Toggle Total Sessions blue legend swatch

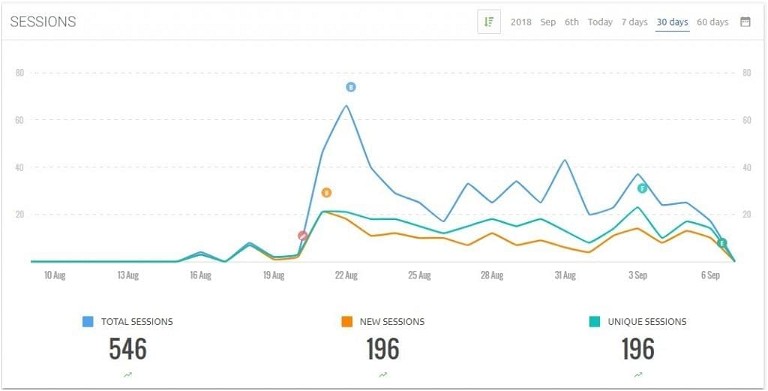click(88, 322)
